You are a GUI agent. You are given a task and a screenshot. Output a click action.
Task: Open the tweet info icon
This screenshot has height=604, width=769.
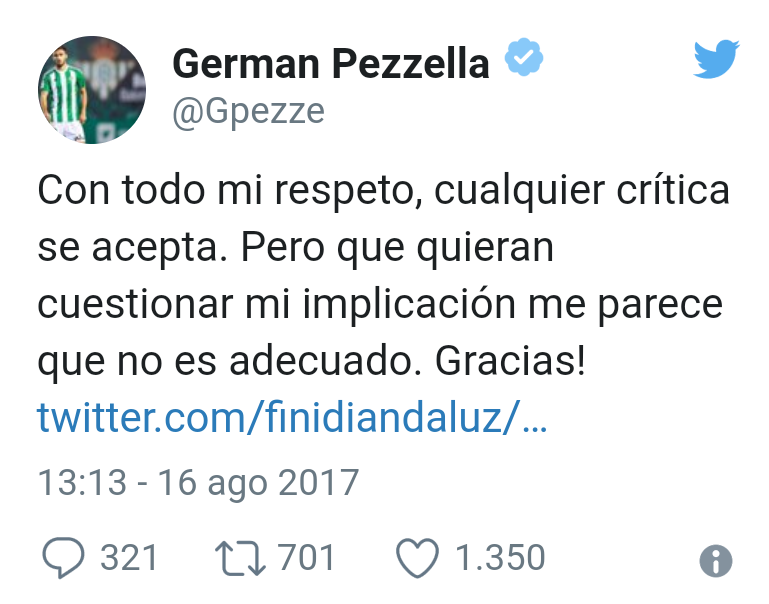click(x=716, y=561)
